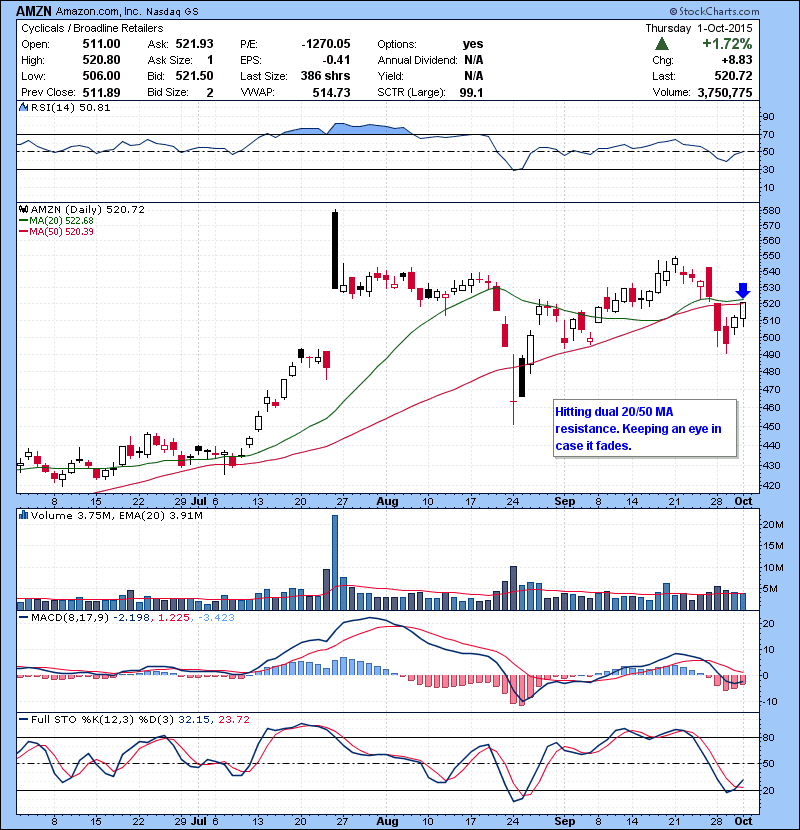Click the MA(20) 522.68 legend text
800x830 pixels.
(61, 220)
